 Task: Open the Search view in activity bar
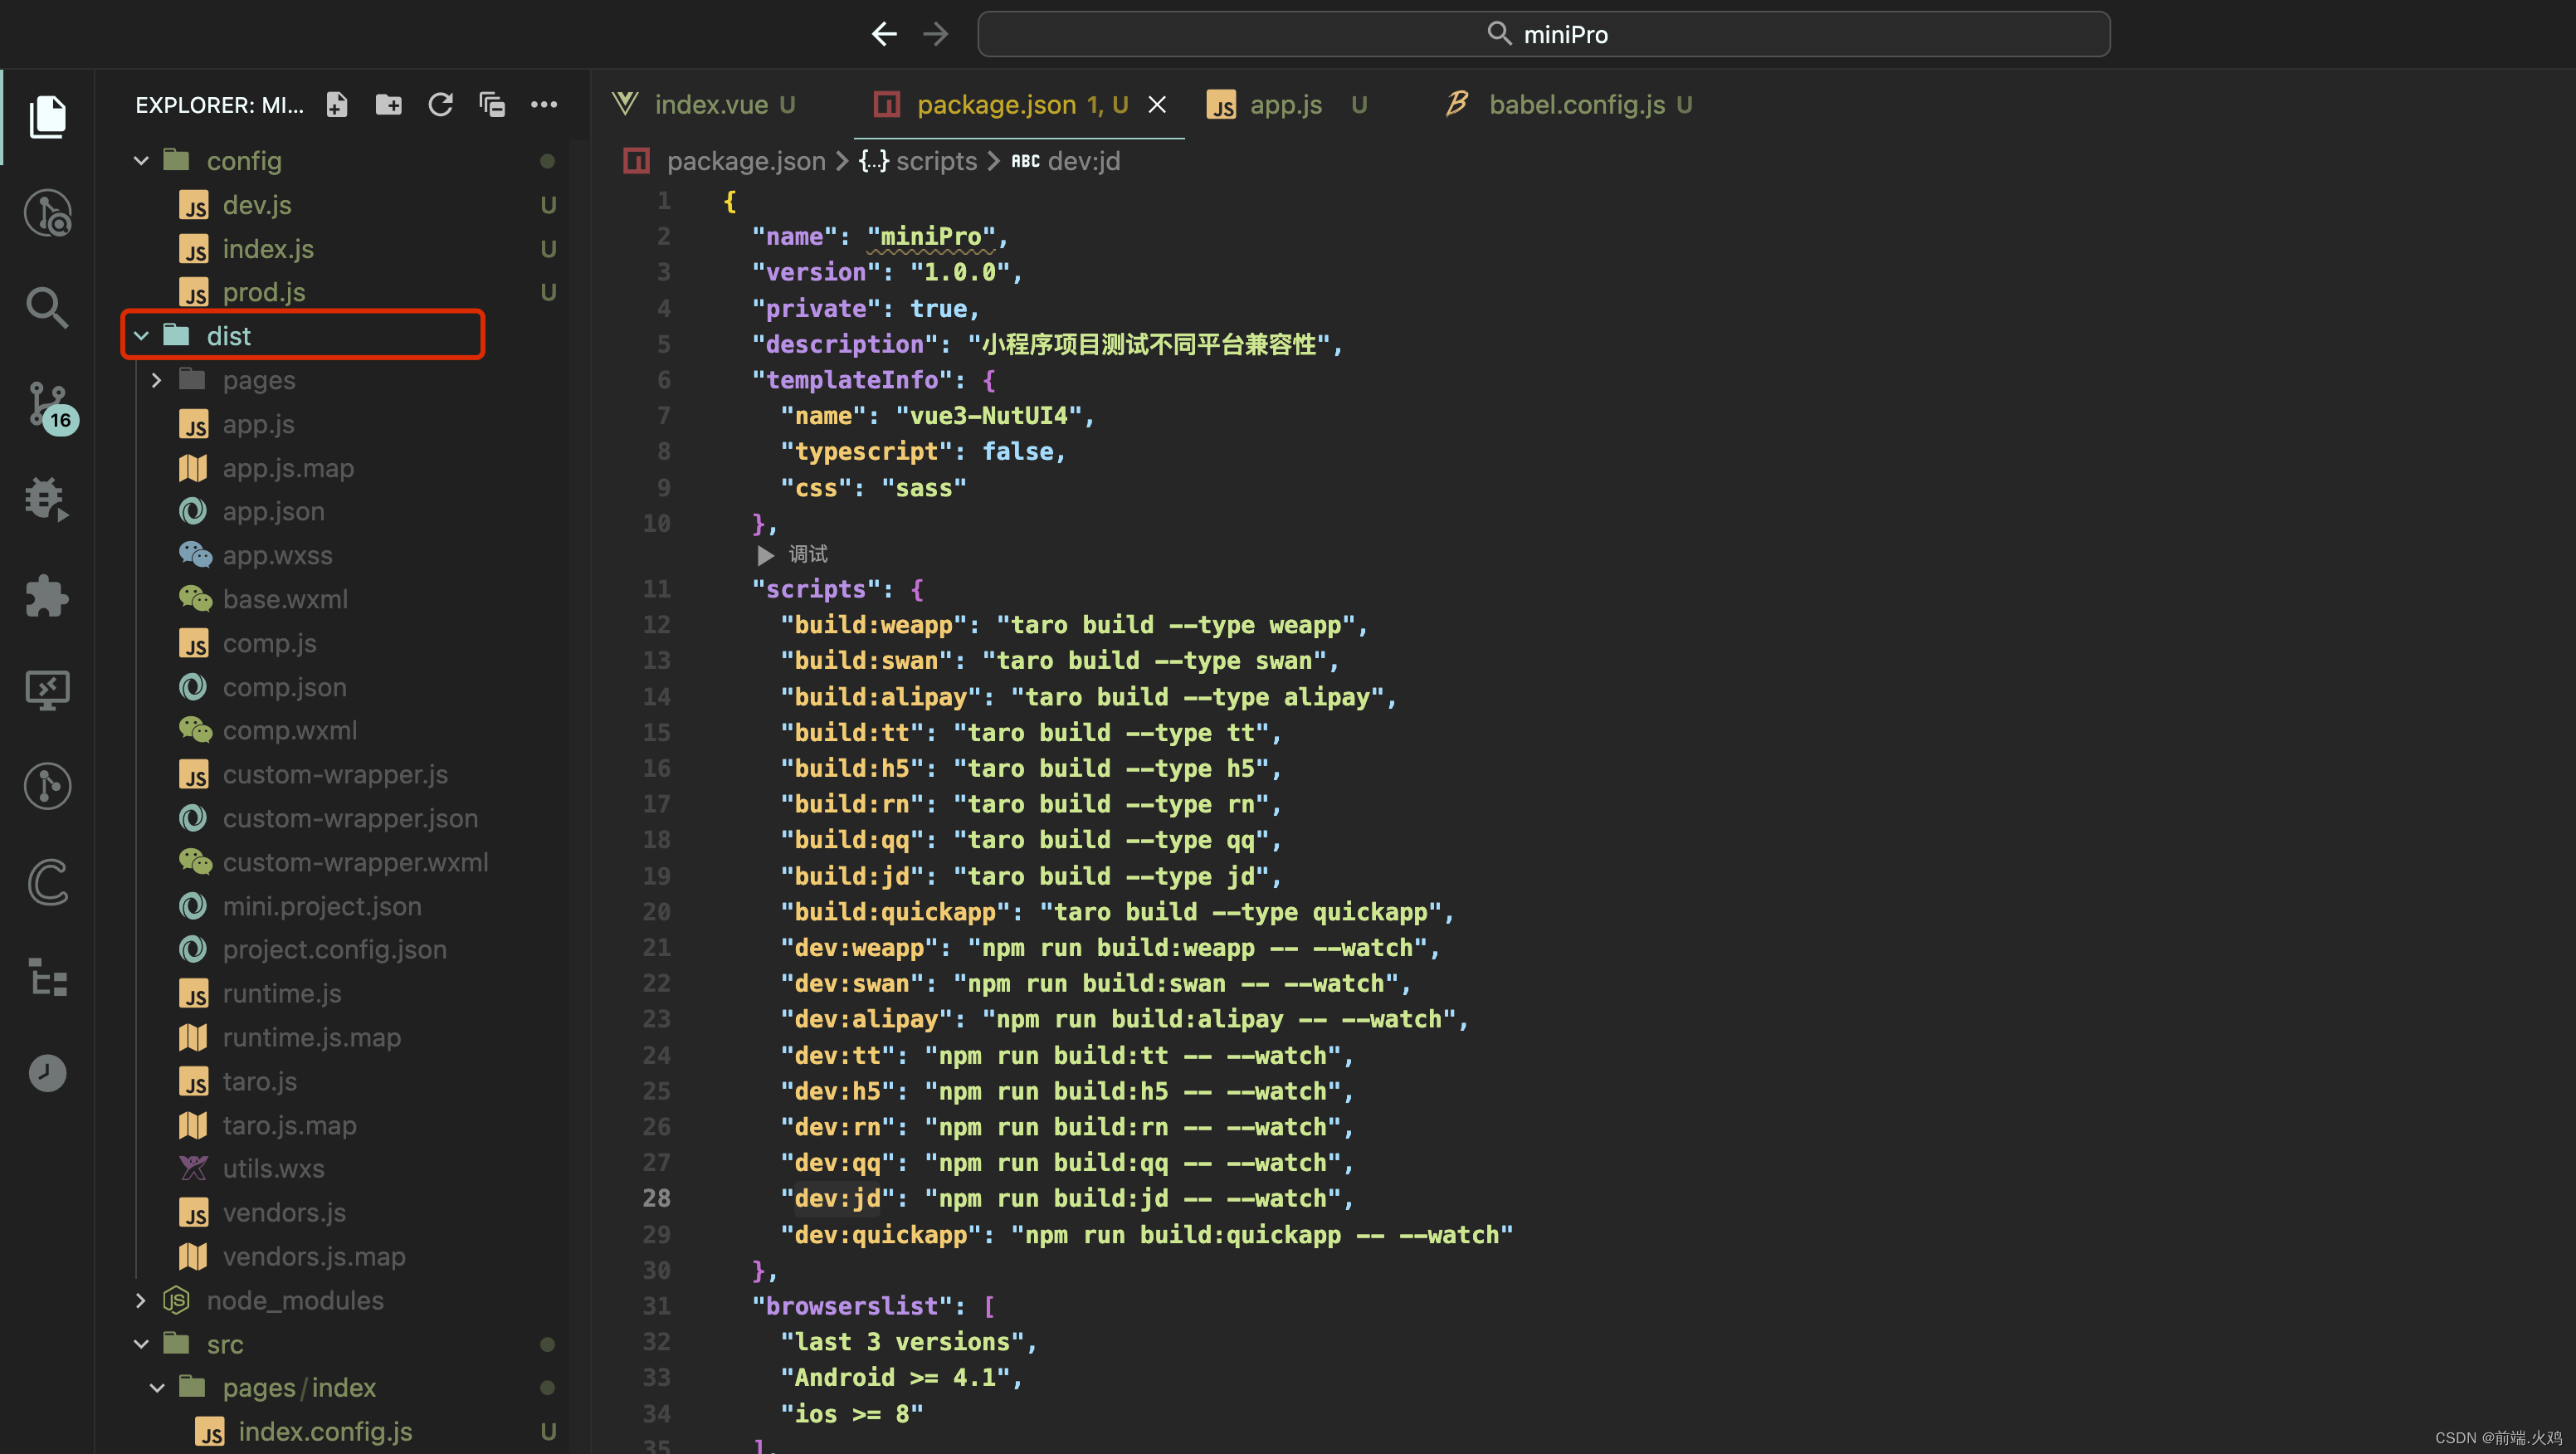pos(47,308)
